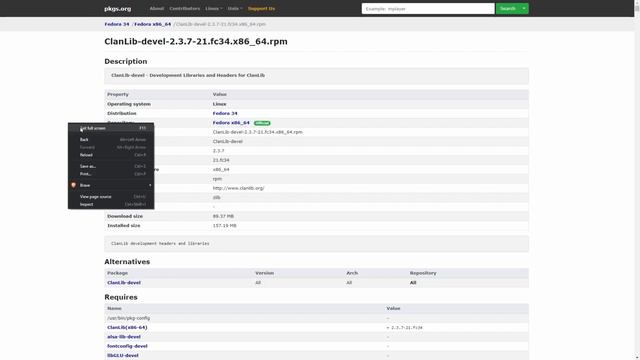Click the Description heading
This screenshot has width=640, height=360.
126,61
